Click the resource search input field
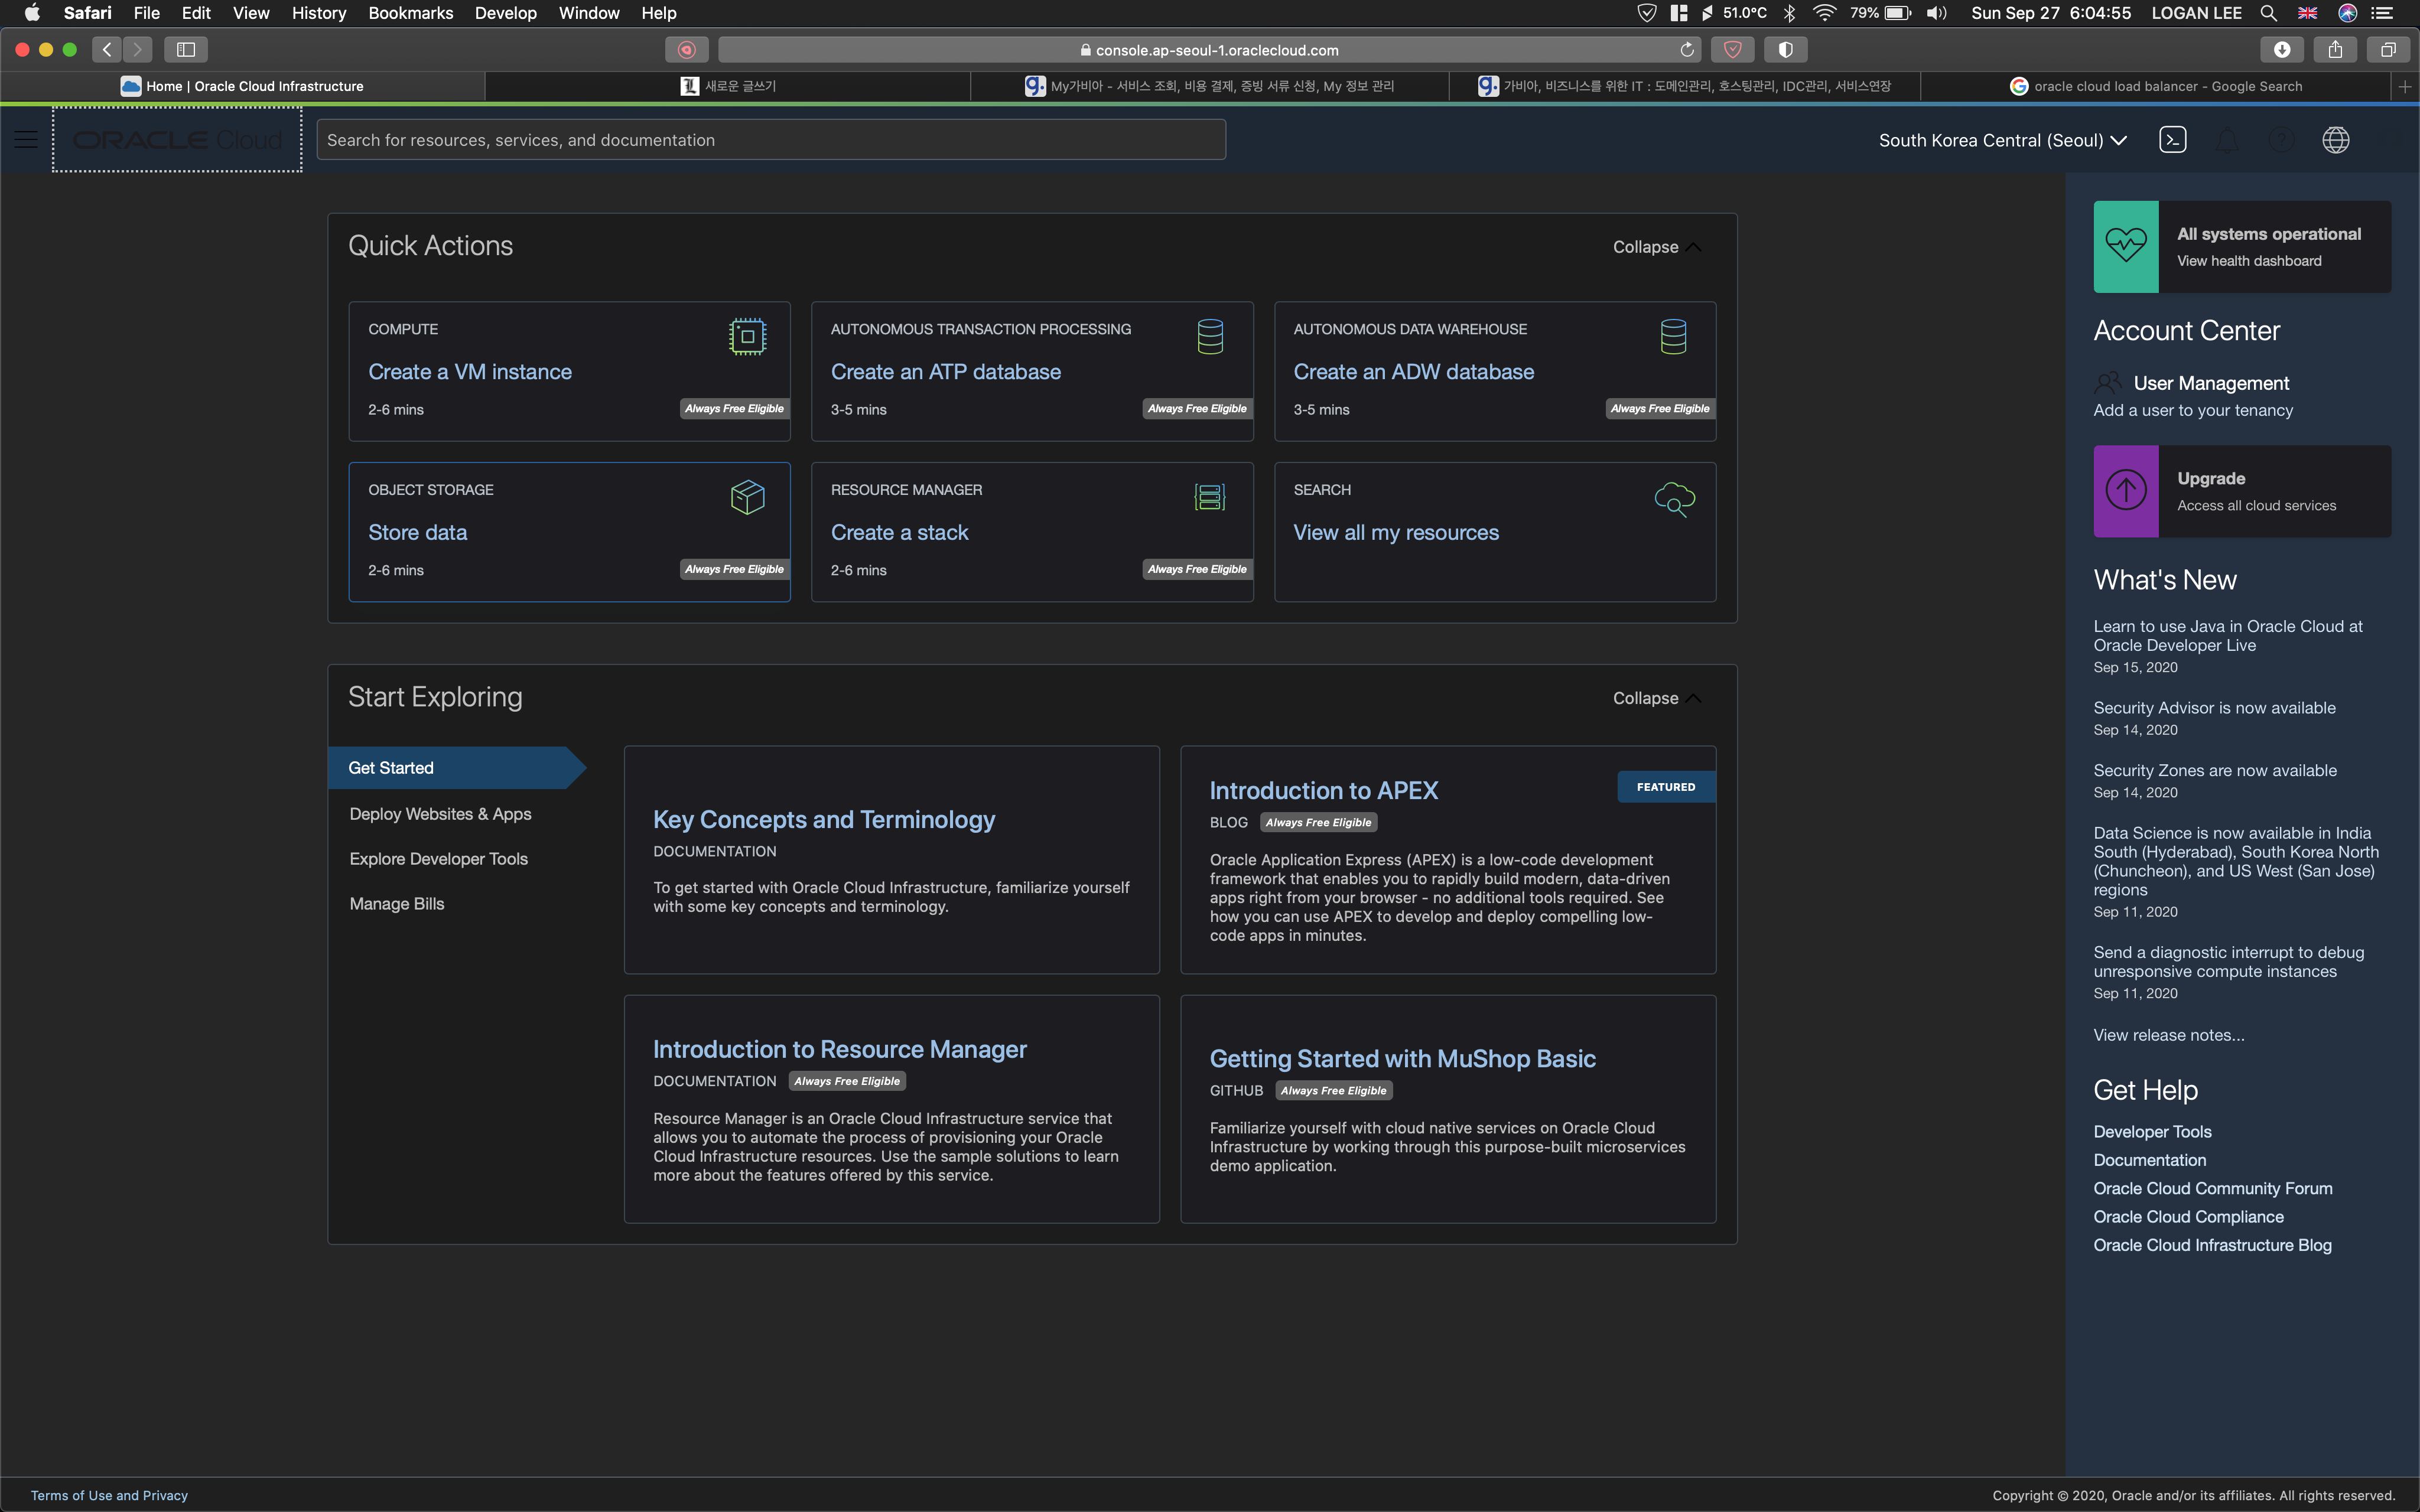 tap(770, 140)
